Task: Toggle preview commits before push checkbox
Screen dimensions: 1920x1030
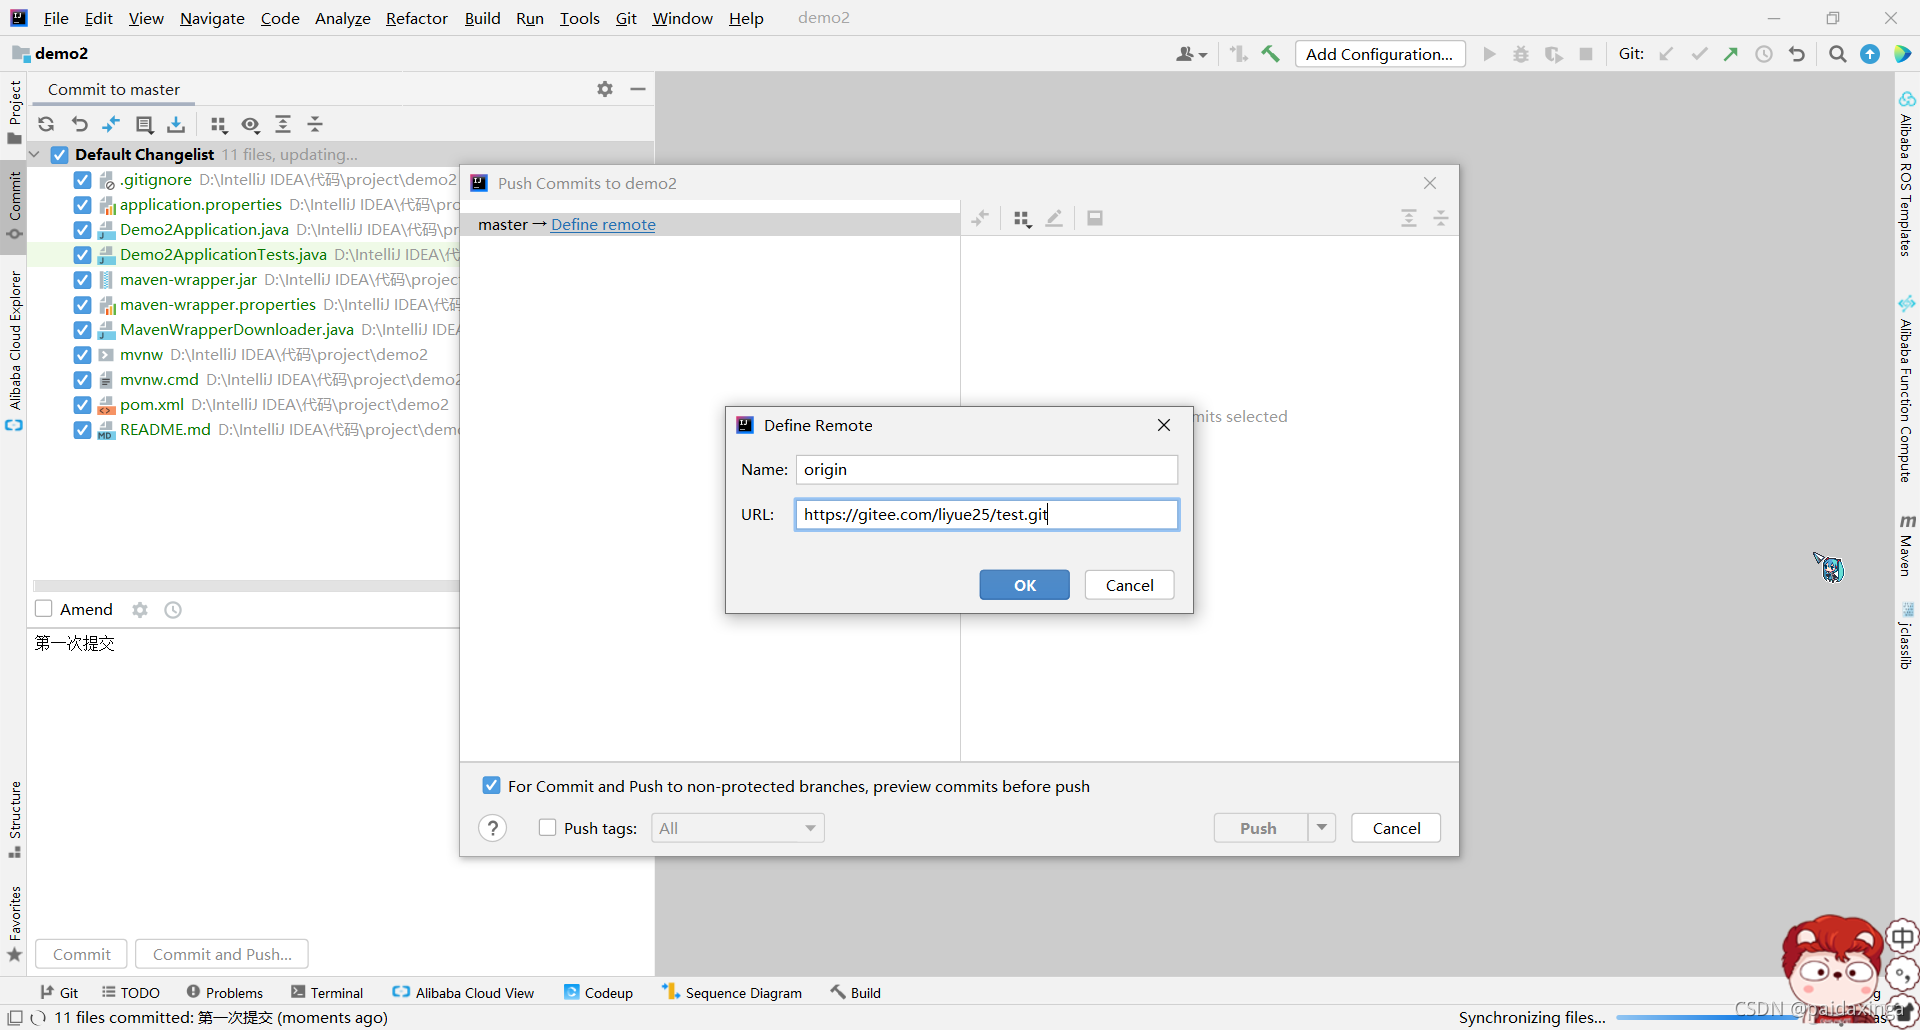Action: click(x=491, y=785)
